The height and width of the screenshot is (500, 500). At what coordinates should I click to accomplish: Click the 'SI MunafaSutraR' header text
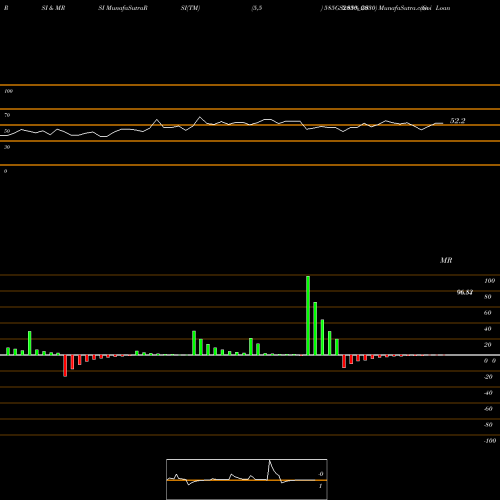(123, 8)
